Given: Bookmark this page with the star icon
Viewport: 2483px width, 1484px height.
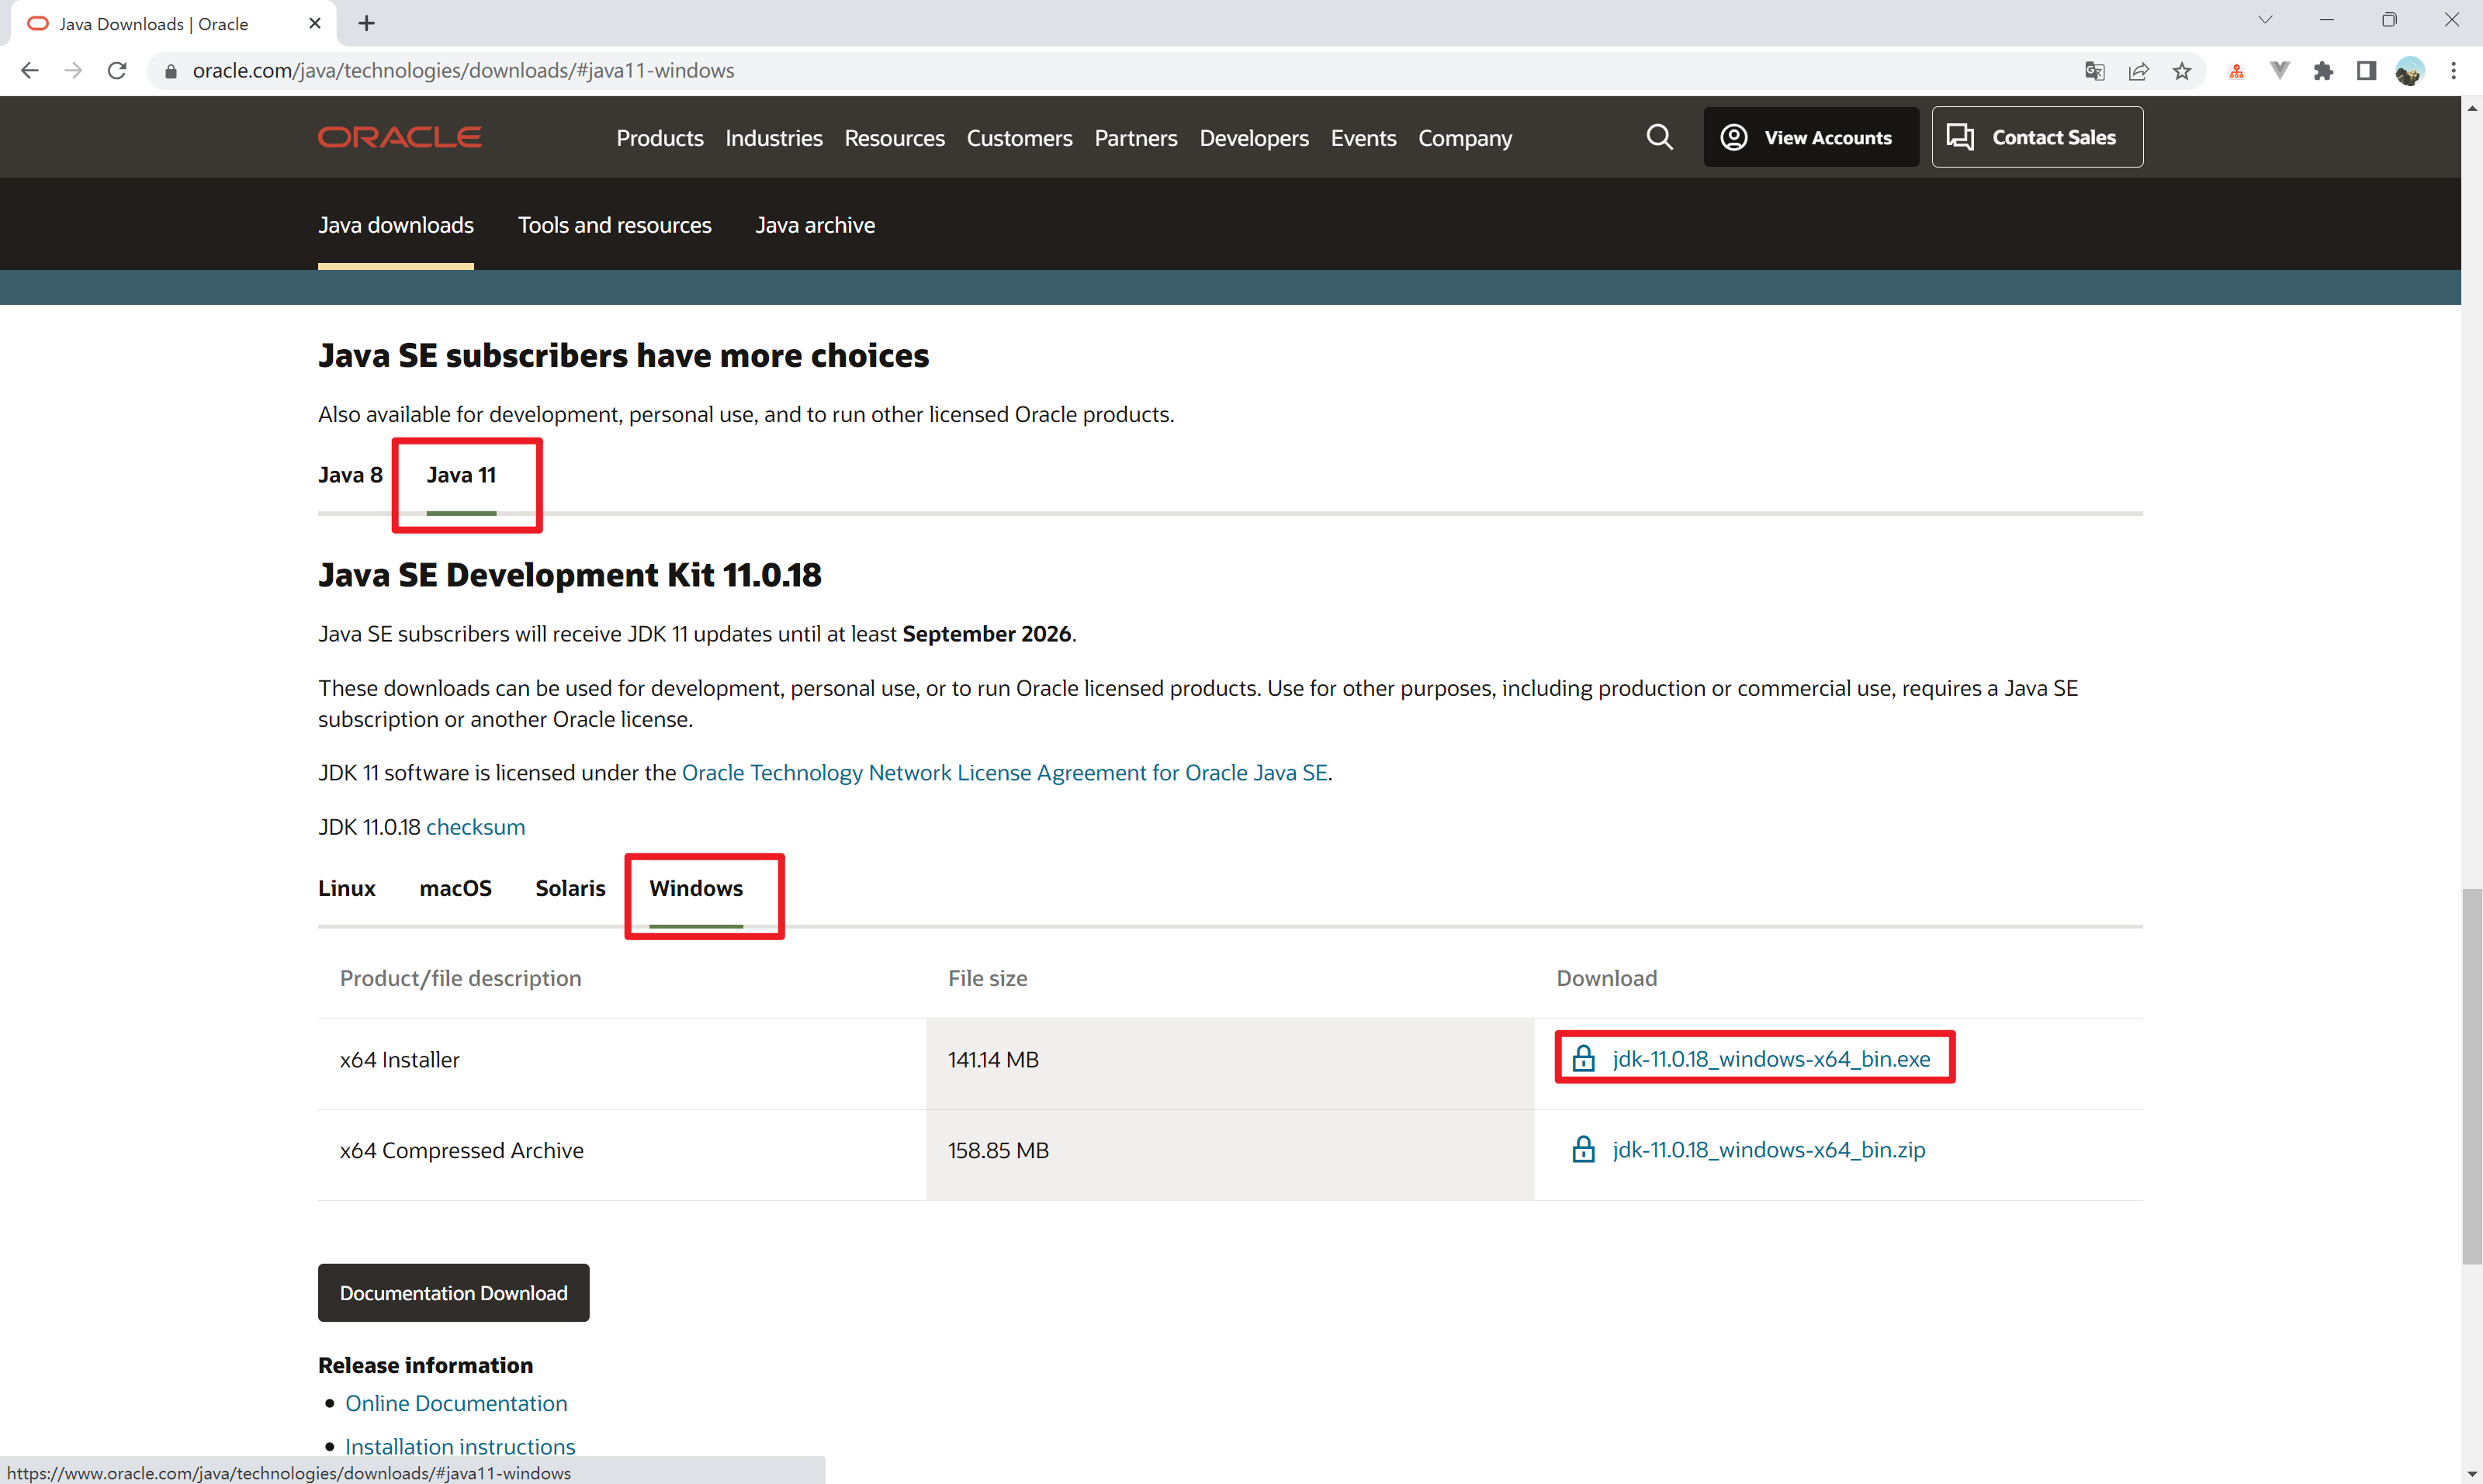Looking at the screenshot, I should [2182, 71].
